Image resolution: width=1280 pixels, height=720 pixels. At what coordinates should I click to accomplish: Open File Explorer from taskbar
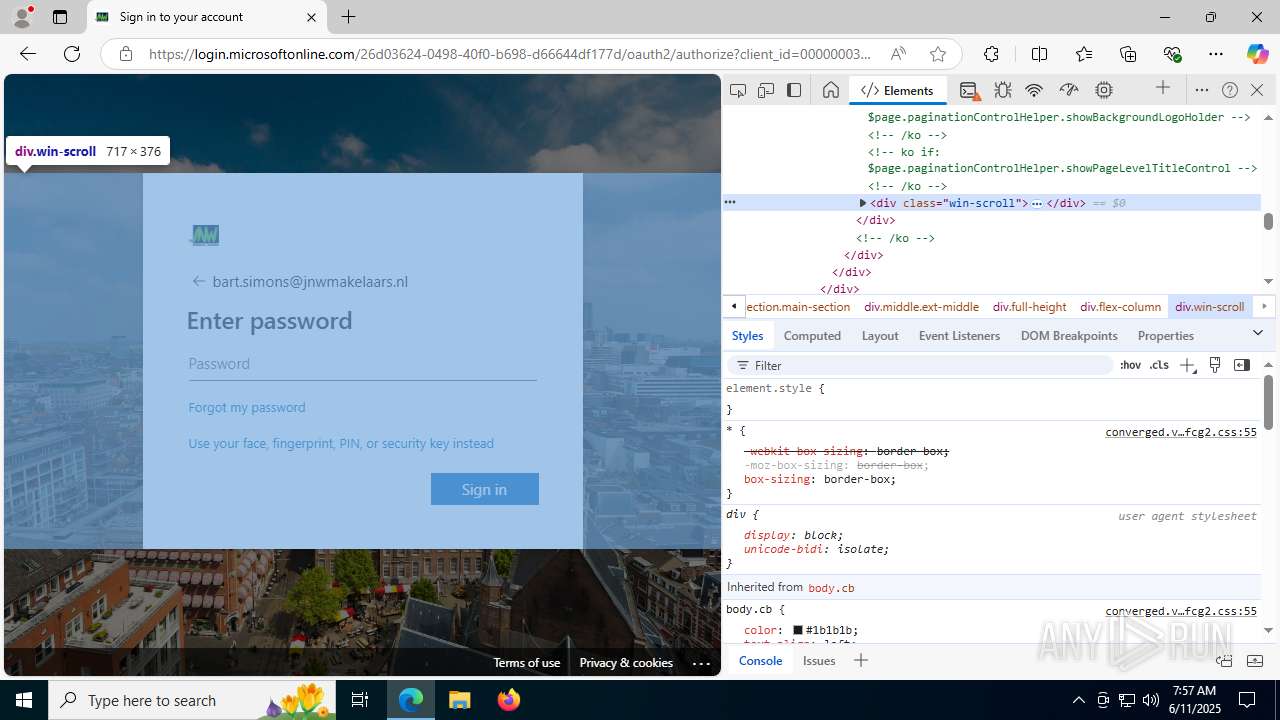pos(460,700)
